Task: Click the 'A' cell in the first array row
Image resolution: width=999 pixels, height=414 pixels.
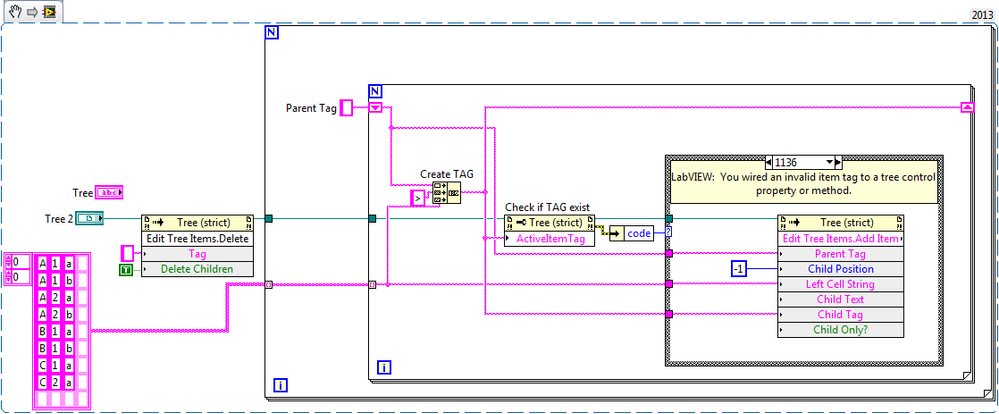Action: [43, 263]
